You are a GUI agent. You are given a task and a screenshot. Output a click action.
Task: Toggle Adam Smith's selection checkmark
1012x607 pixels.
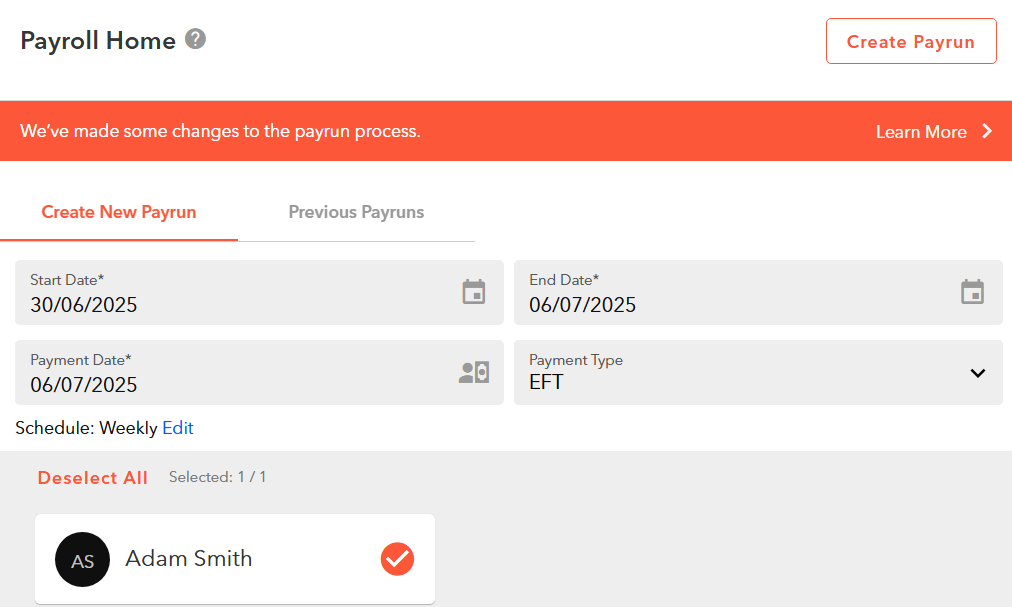tap(397, 559)
